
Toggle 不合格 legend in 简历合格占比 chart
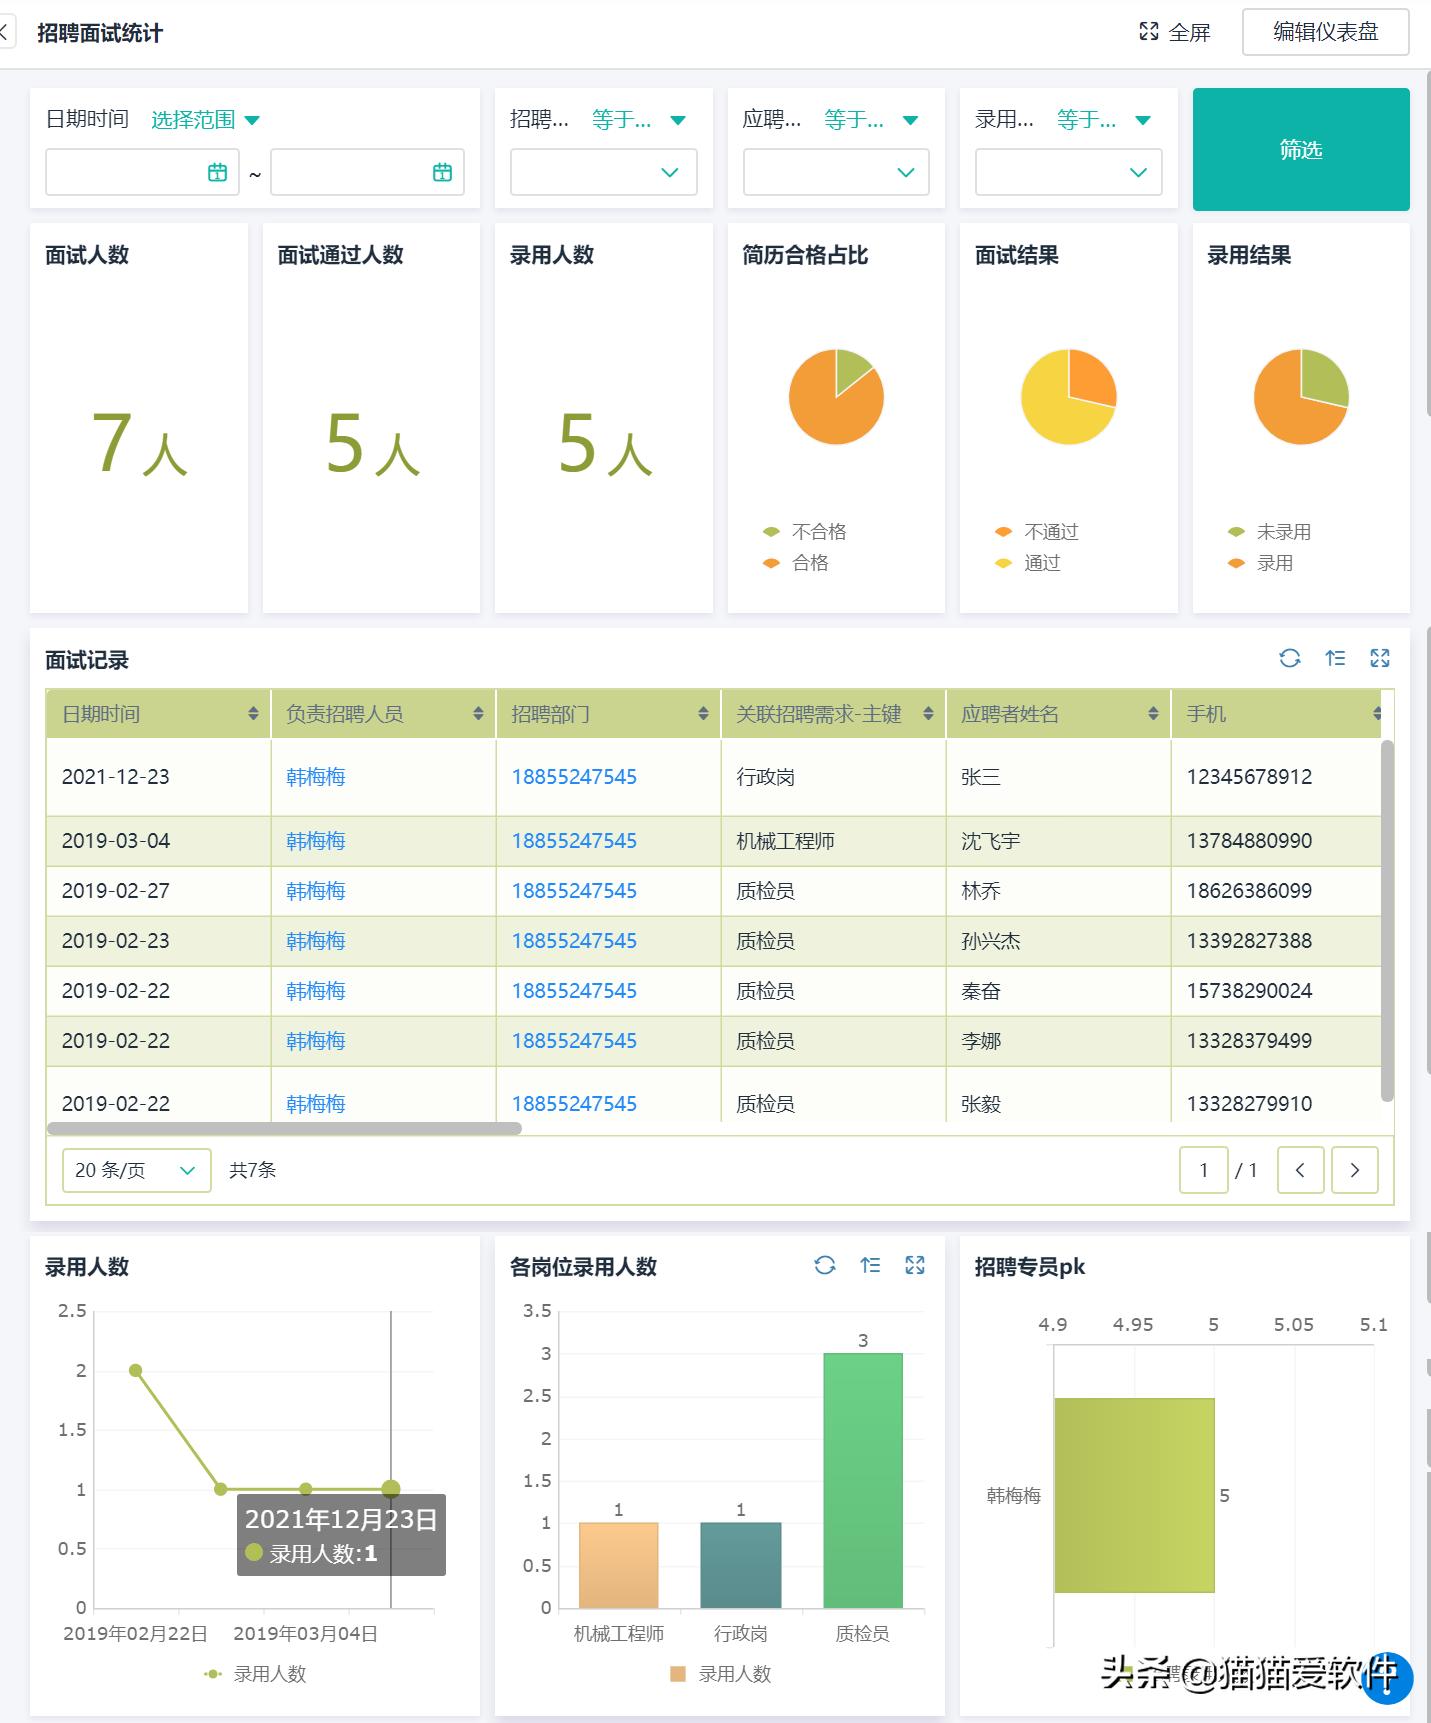pos(805,531)
